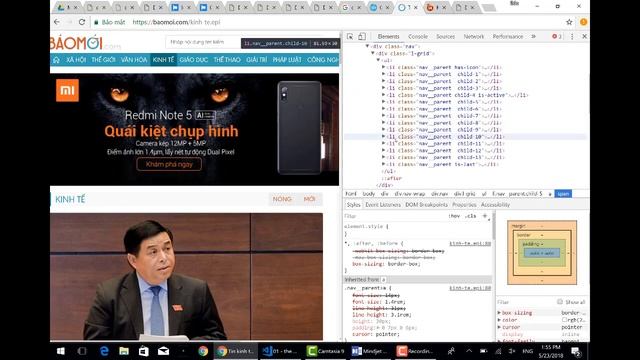Viewport: 640px width, 360px height.
Task: Toggle the device toolbar icon in DevTools
Action: pyautogui.click(x=362, y=36)
